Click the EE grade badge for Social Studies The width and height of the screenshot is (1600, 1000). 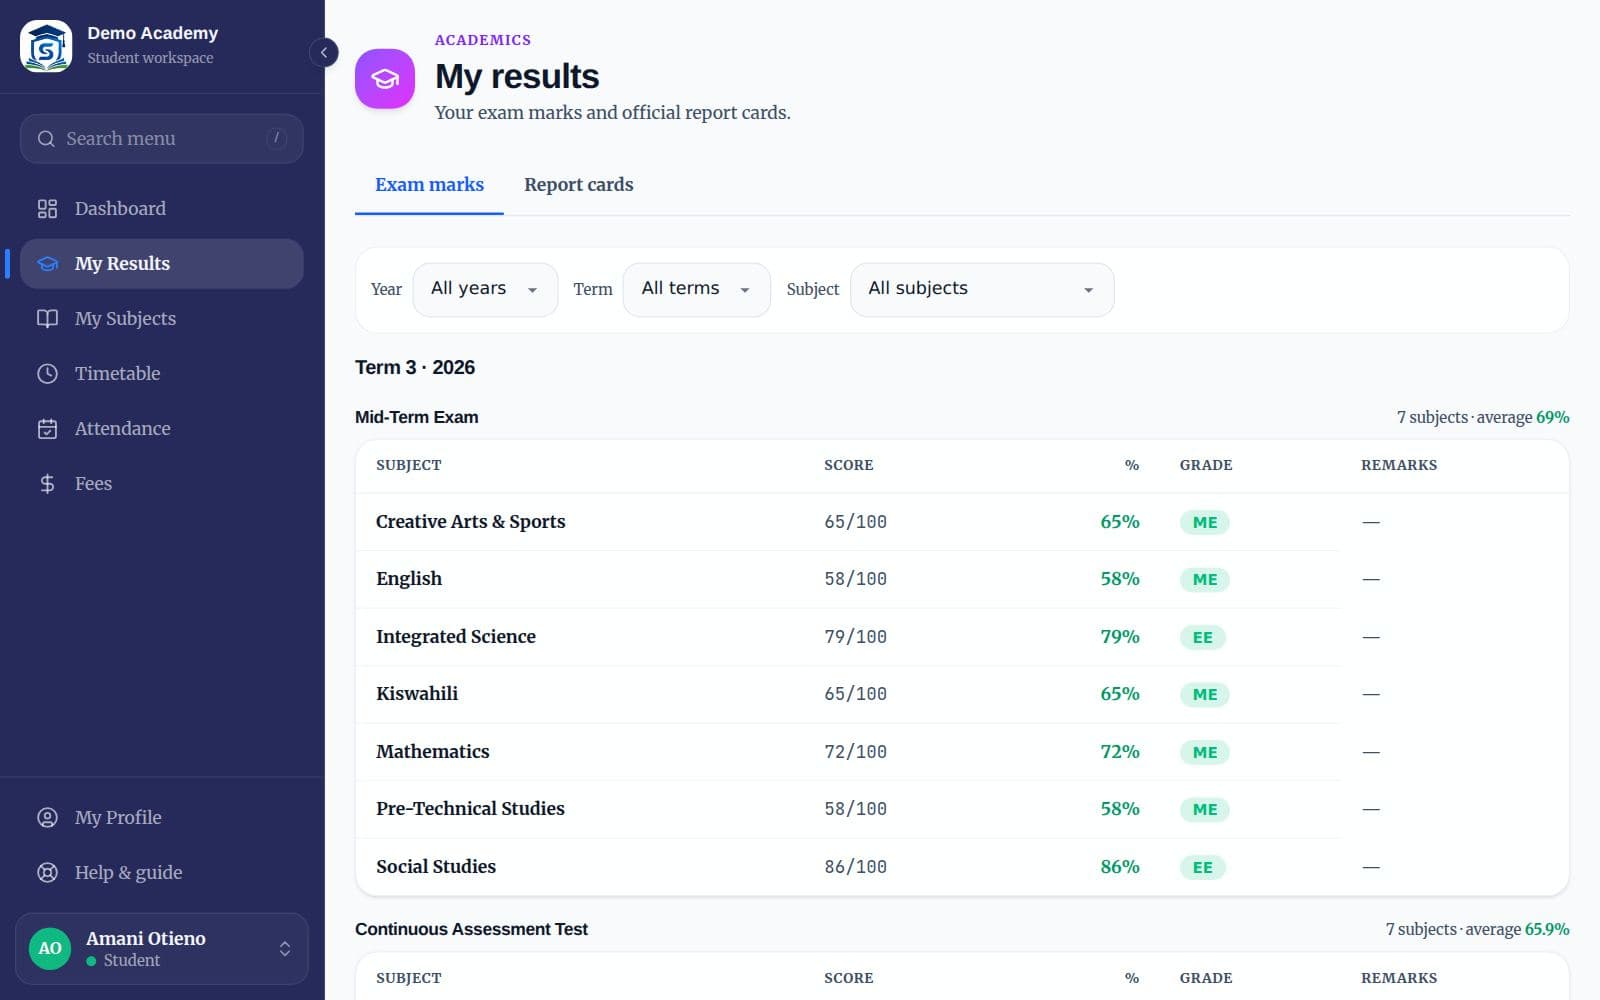pyautogui.click(x=1203, y=867)
